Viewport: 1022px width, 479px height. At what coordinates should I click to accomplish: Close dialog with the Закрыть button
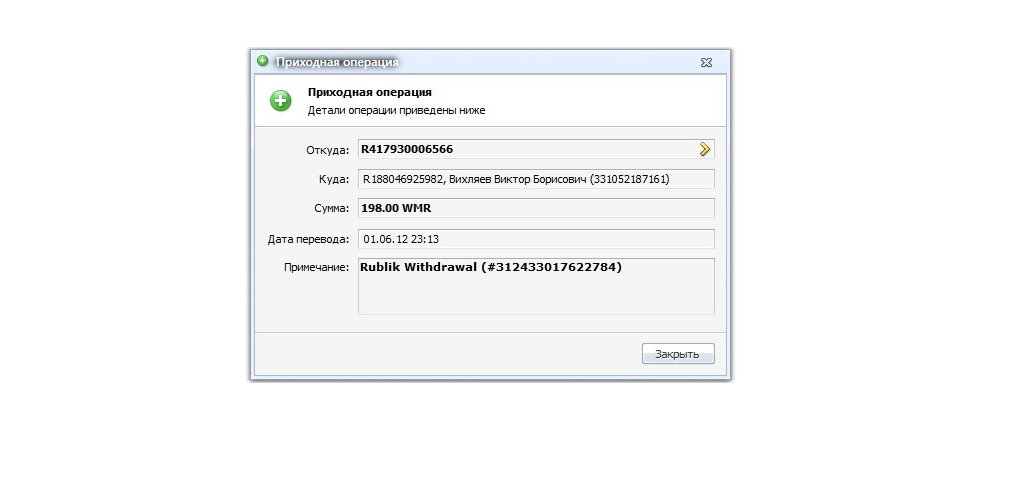point(678,354)
